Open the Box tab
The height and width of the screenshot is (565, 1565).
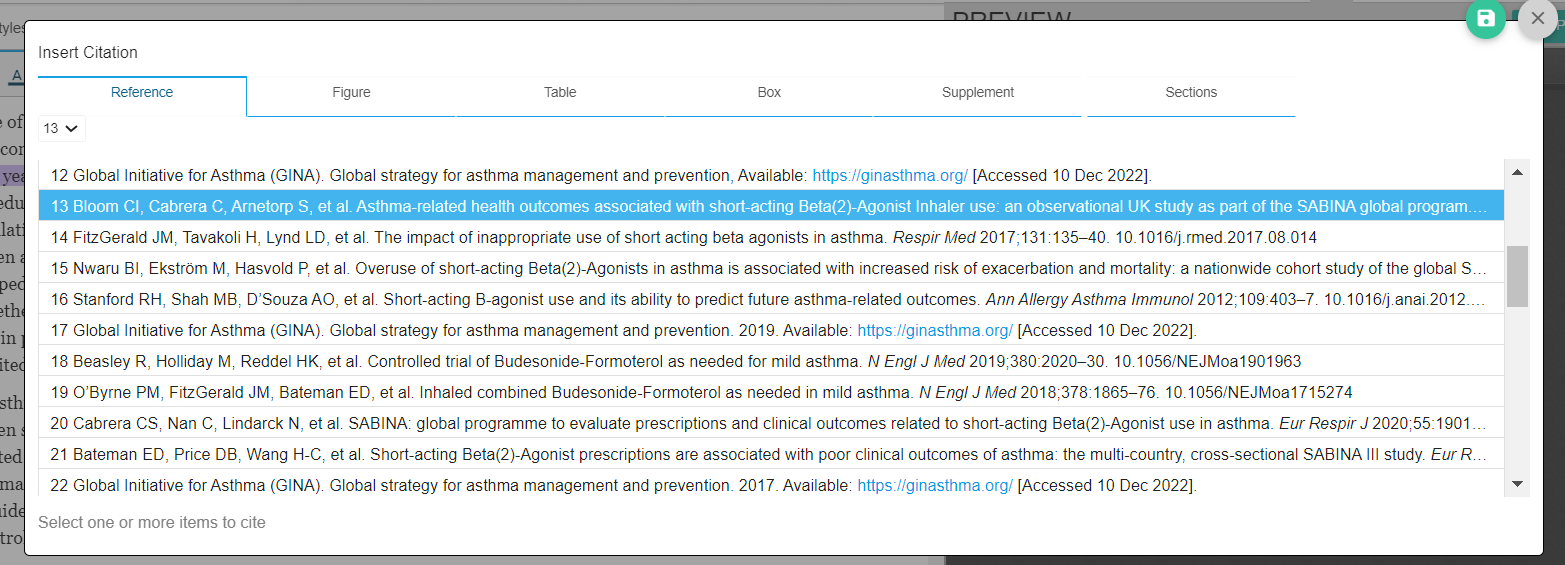pyautogui.click(x=769, y=92)
